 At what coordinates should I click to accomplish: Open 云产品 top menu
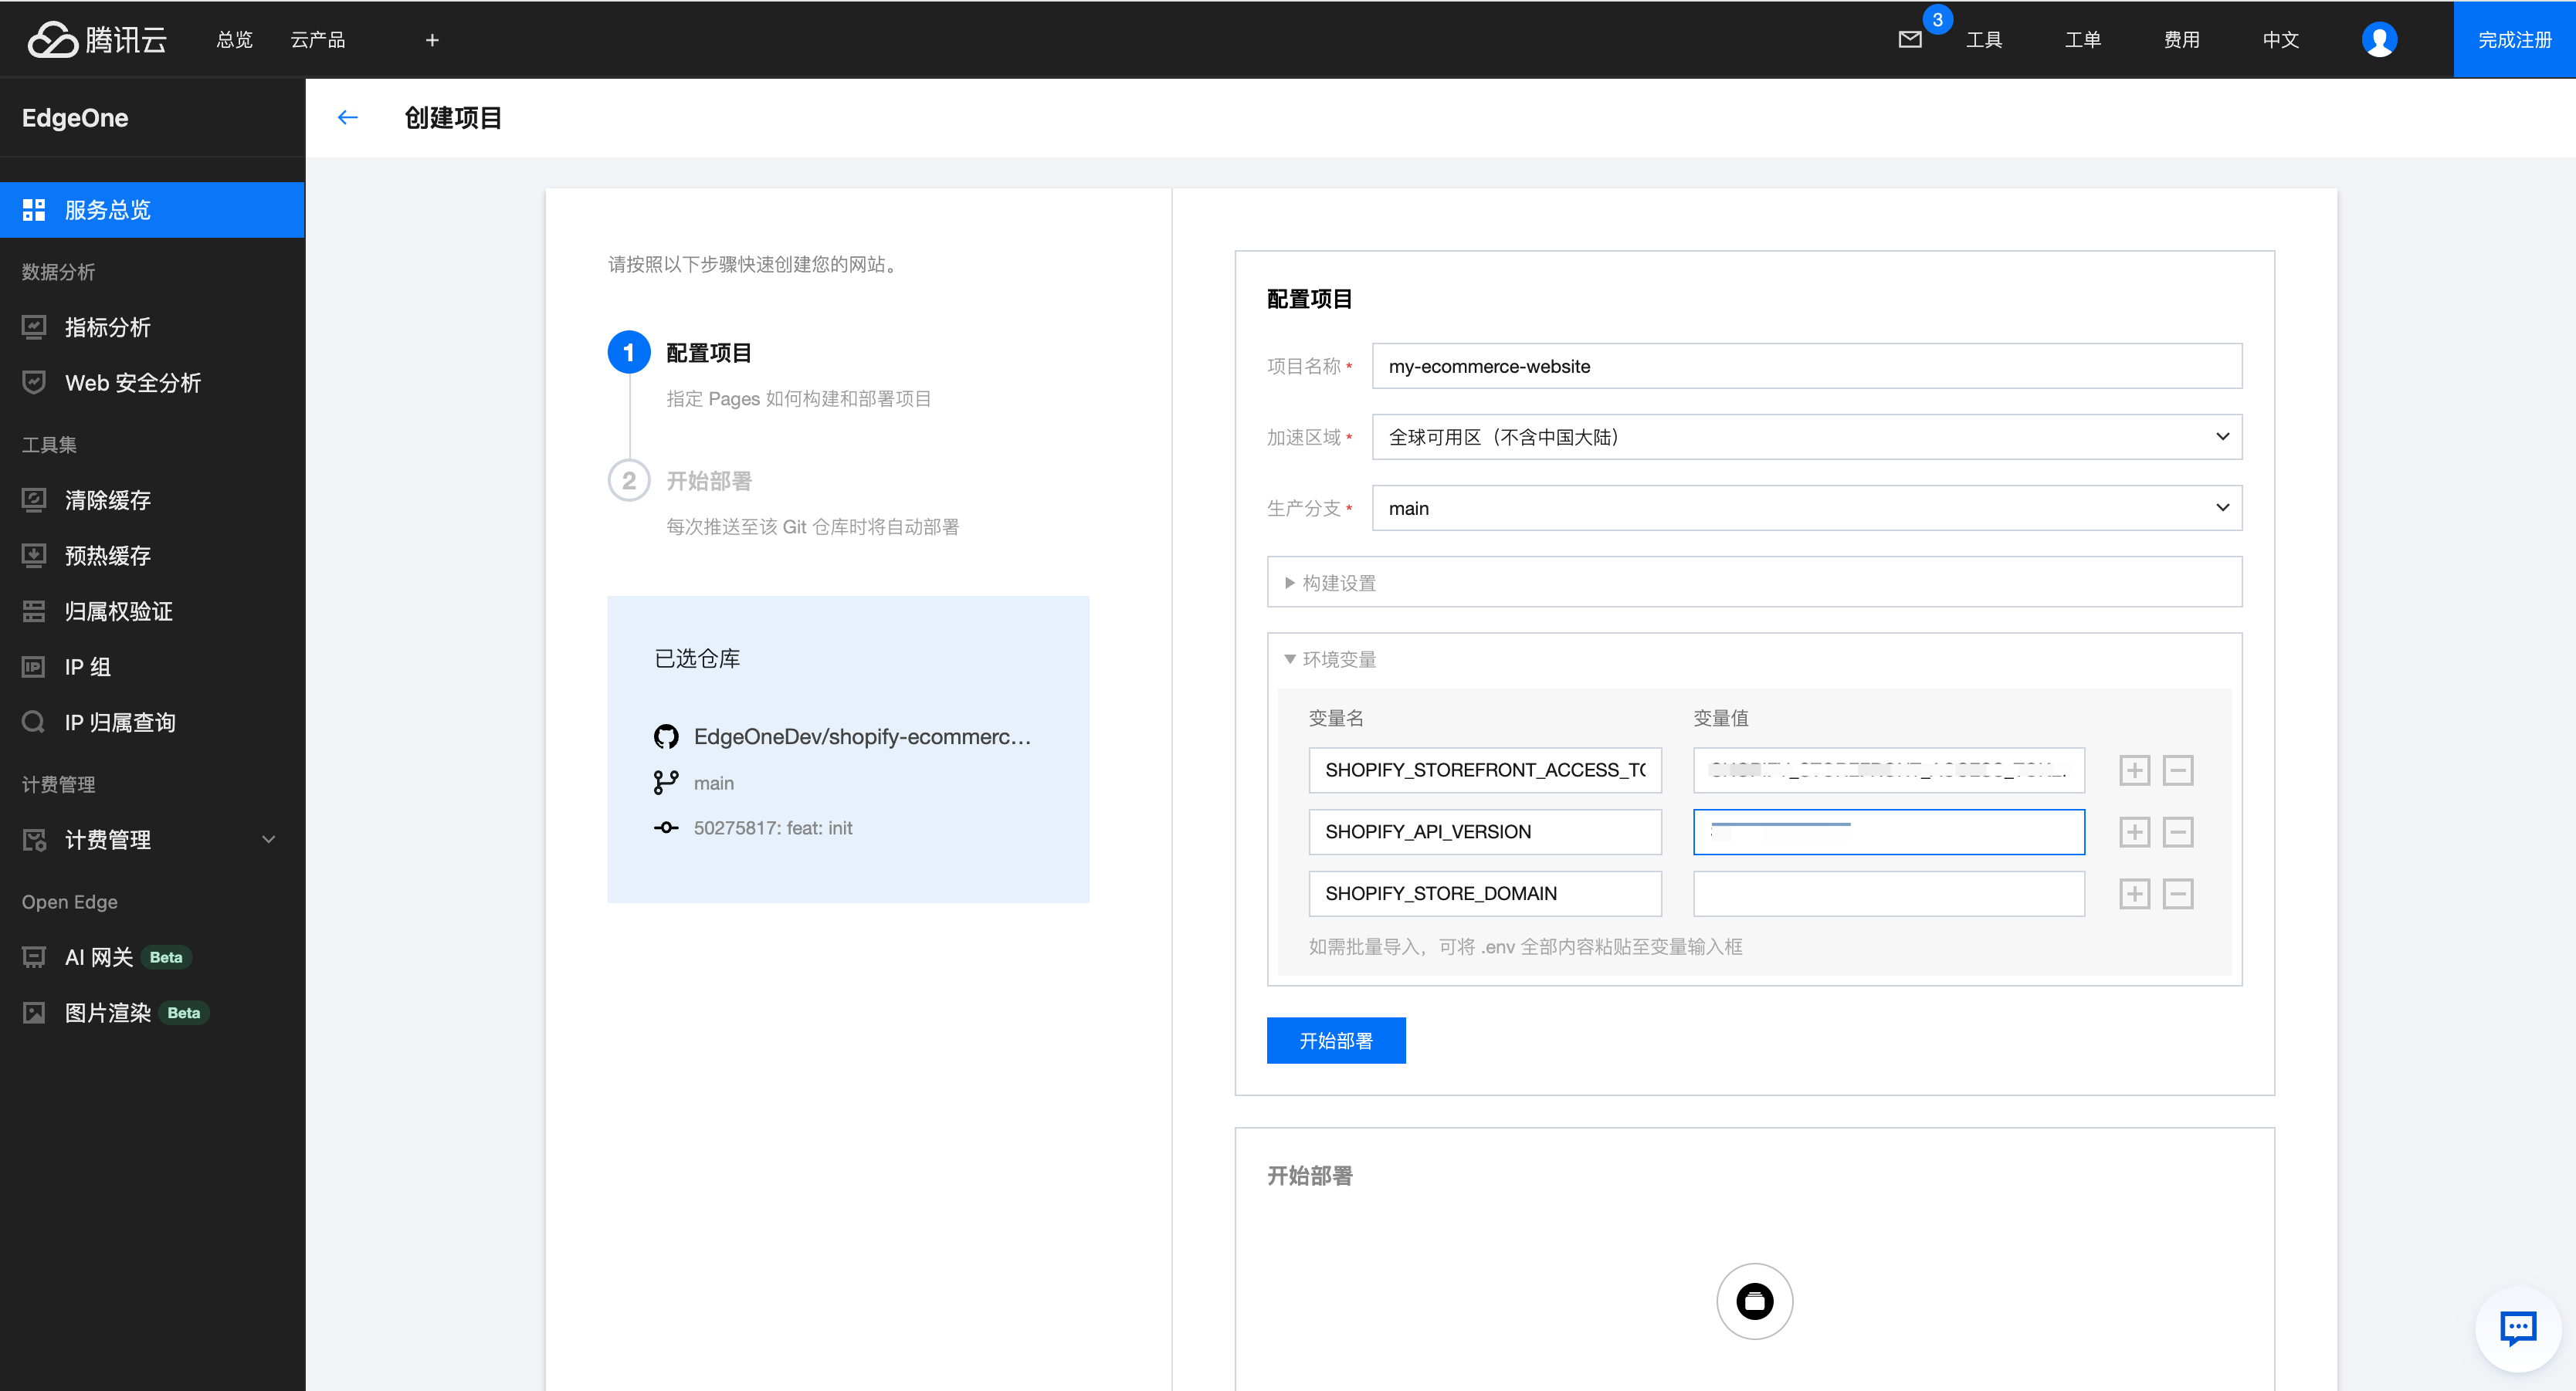coord(317,40)
